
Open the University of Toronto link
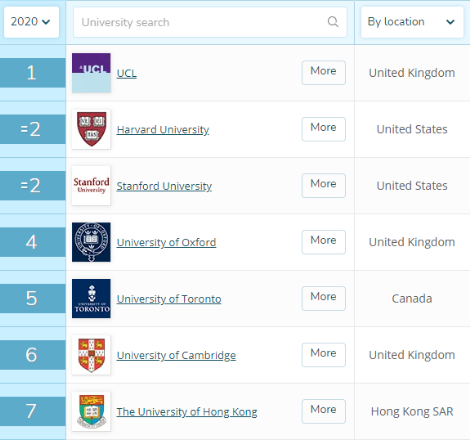pos(169,299)
